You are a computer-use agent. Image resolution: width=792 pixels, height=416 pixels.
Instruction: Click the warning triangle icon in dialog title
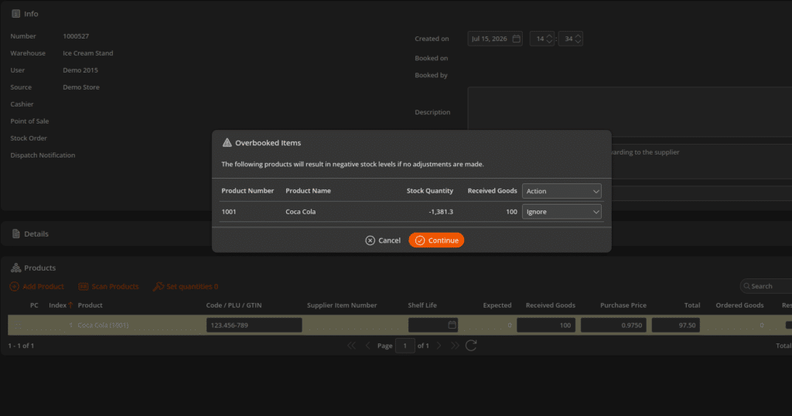pyautogui.click(x=227, y=142)
